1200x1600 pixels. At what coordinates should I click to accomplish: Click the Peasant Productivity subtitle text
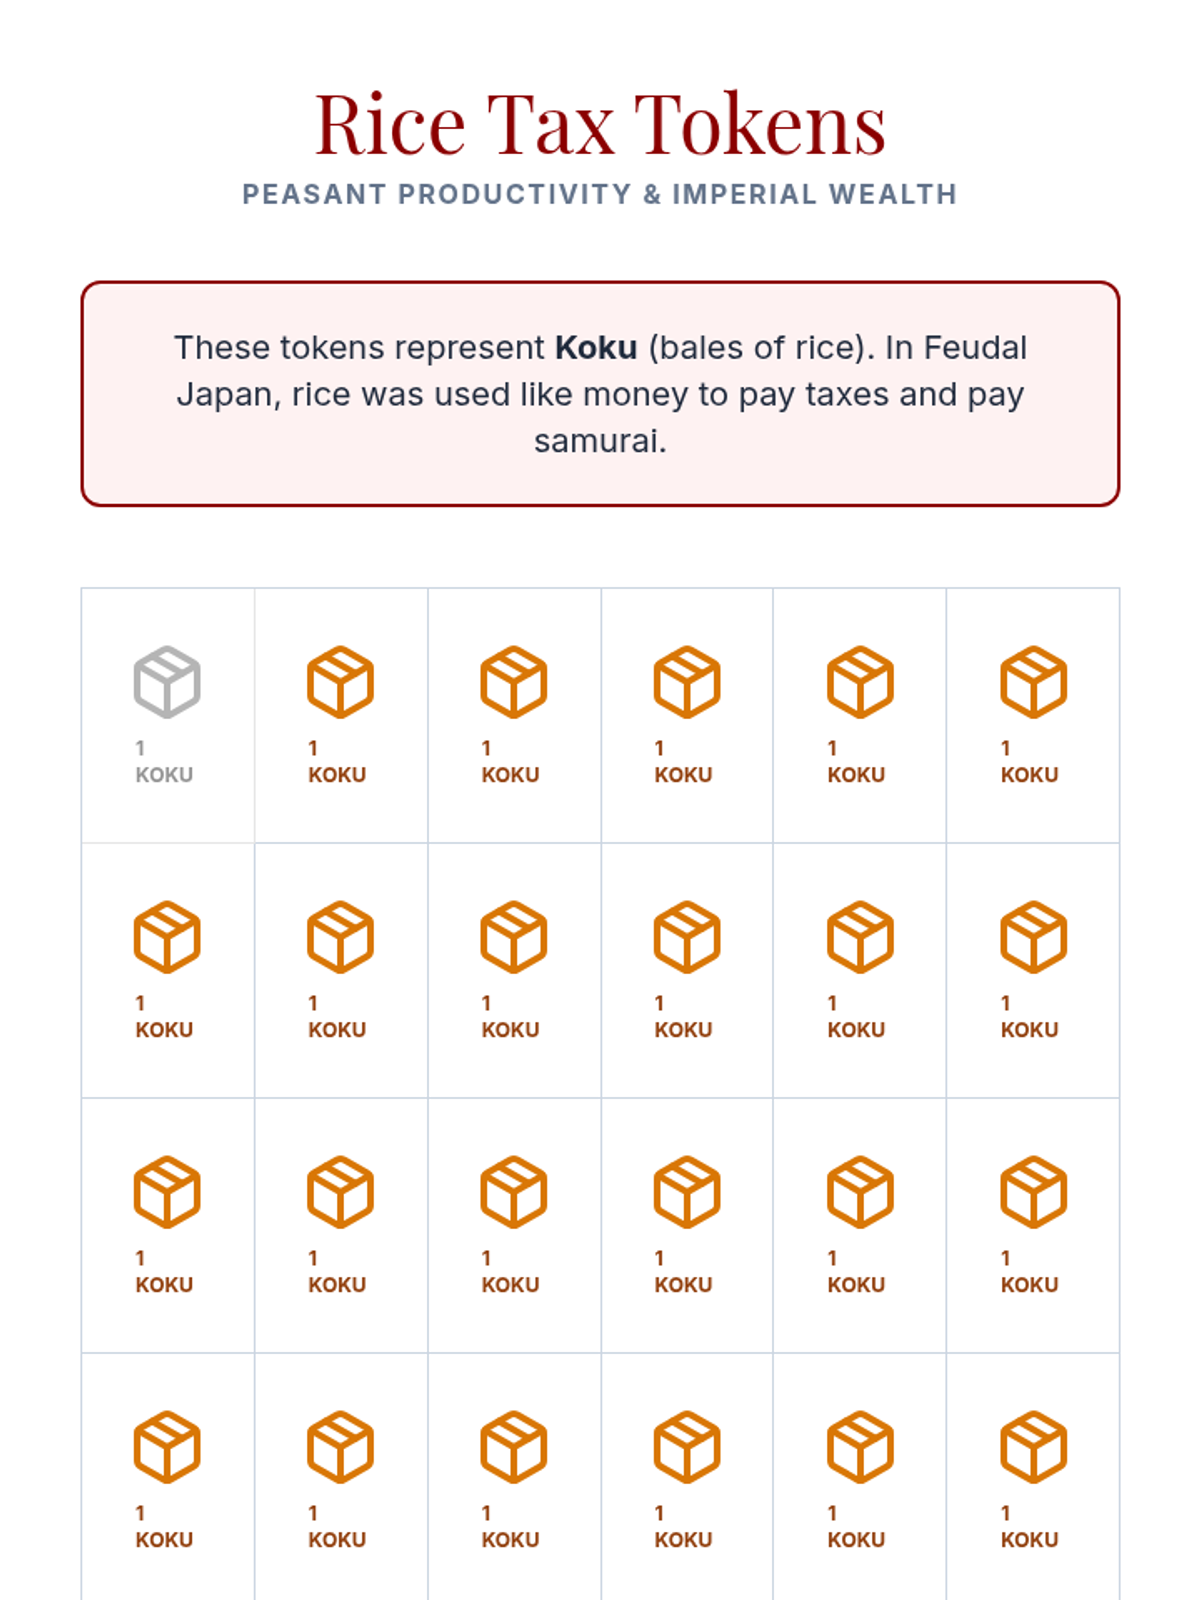[600, 194]
